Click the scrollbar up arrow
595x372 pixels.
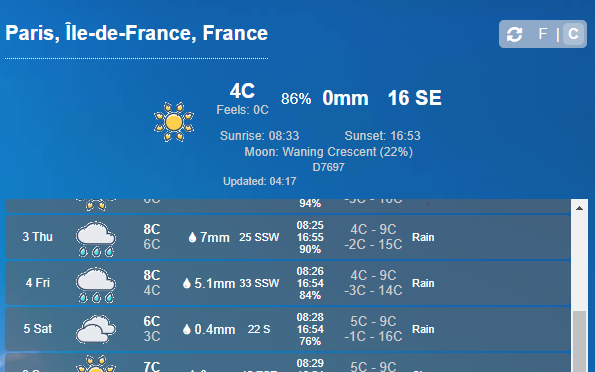pyautogui.click(x=579, y=208)
